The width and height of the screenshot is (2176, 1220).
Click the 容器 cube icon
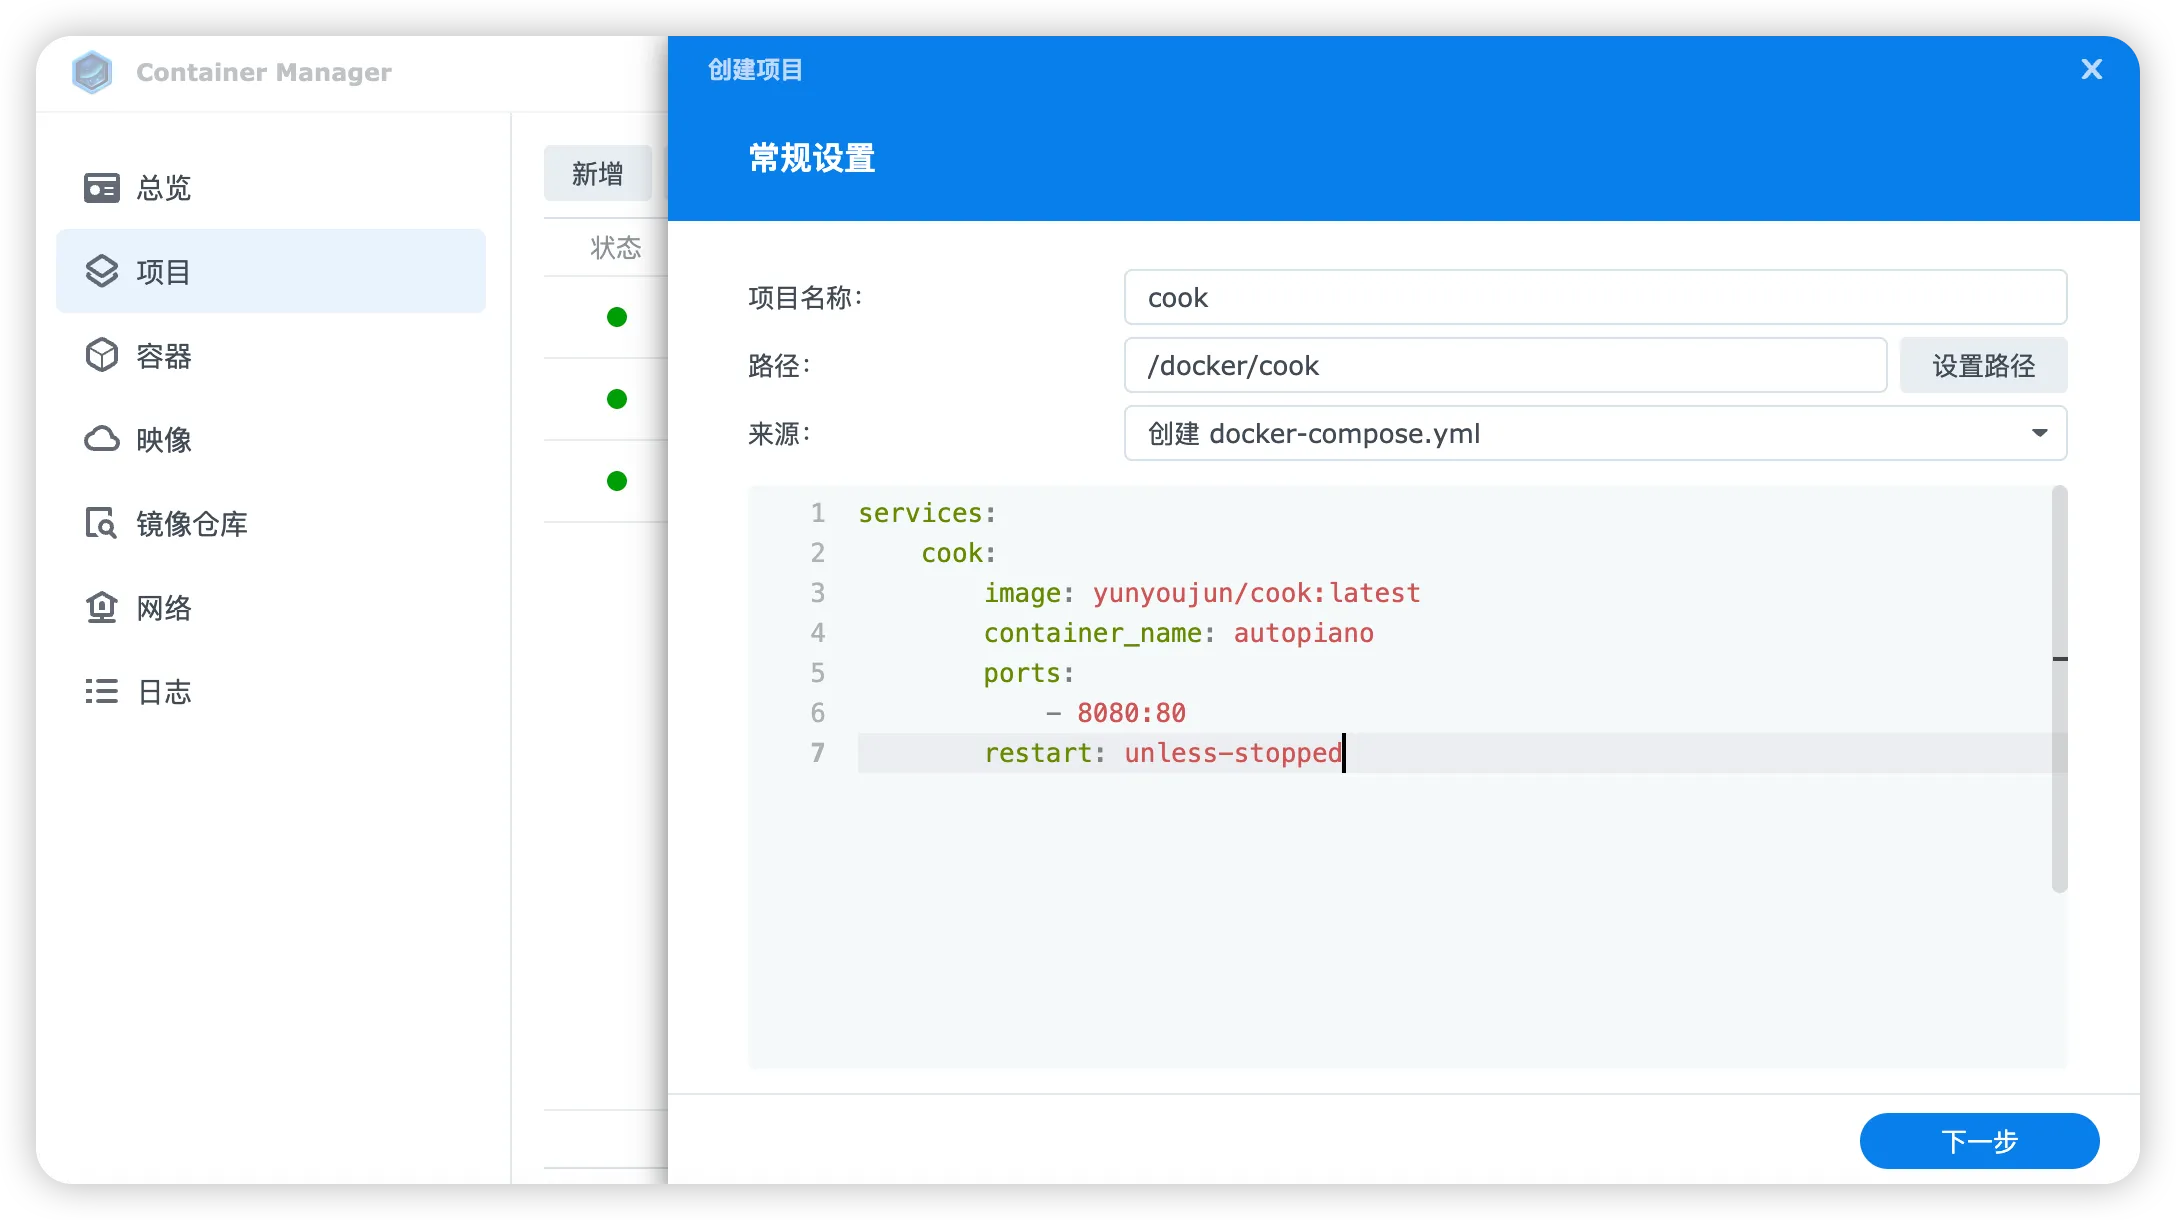101,355
